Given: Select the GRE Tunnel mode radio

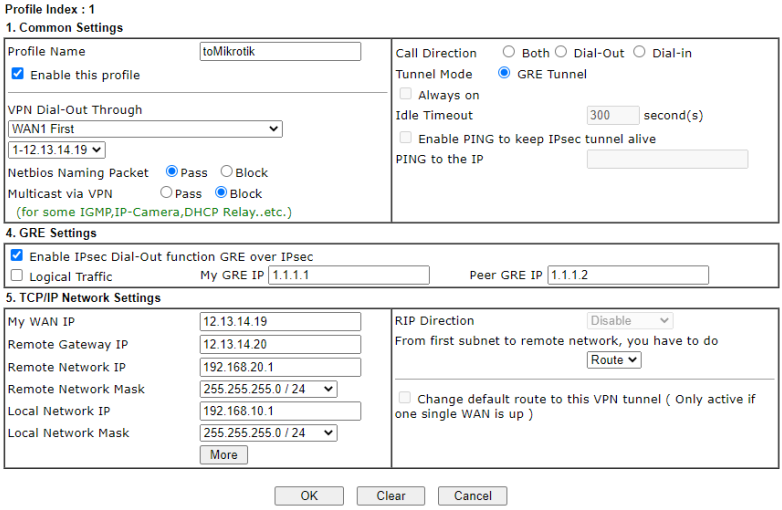Looking at the screenshot, I should 504,73.
